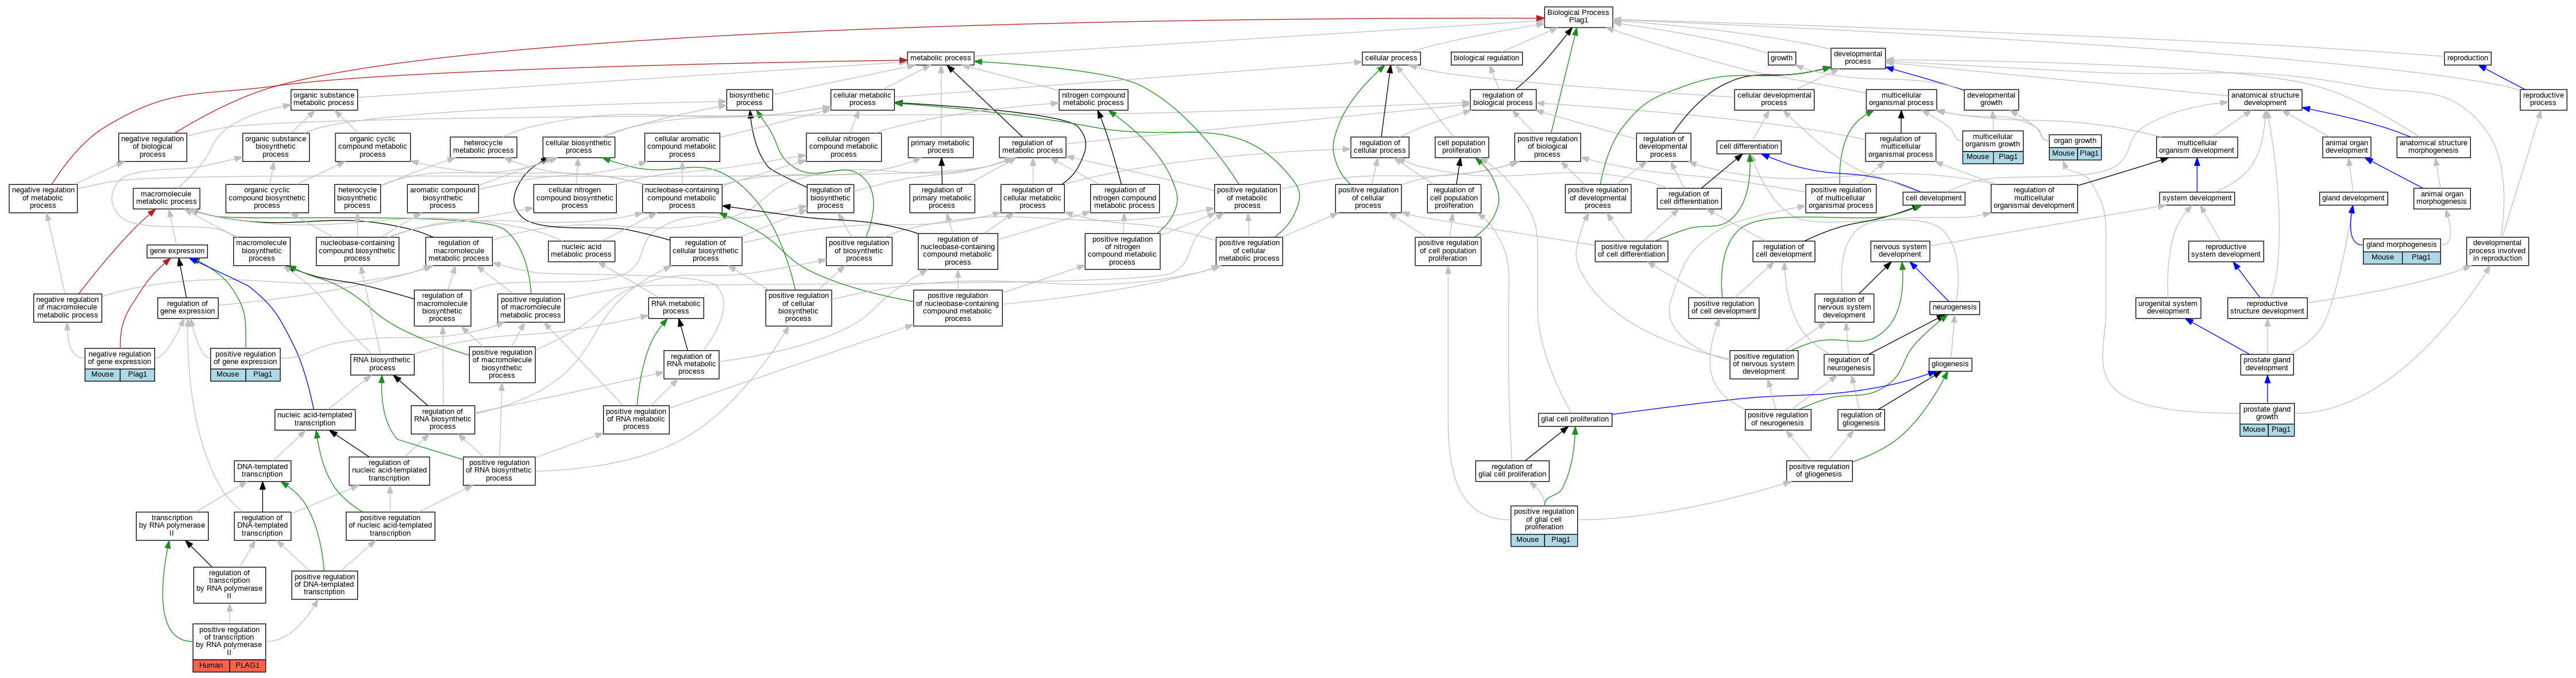
Task: Click the 'nucleic acid metabolic process' node
Action: [x=581, y=251]
